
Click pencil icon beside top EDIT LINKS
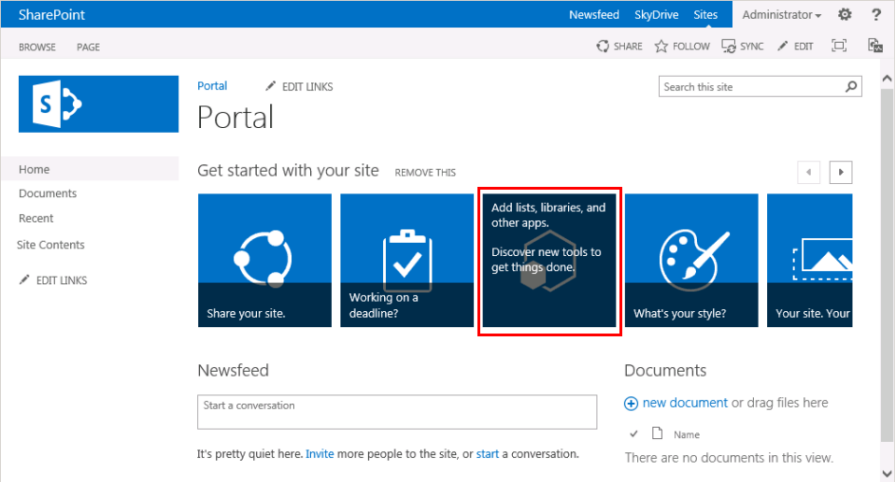click(x=271, y=86)
